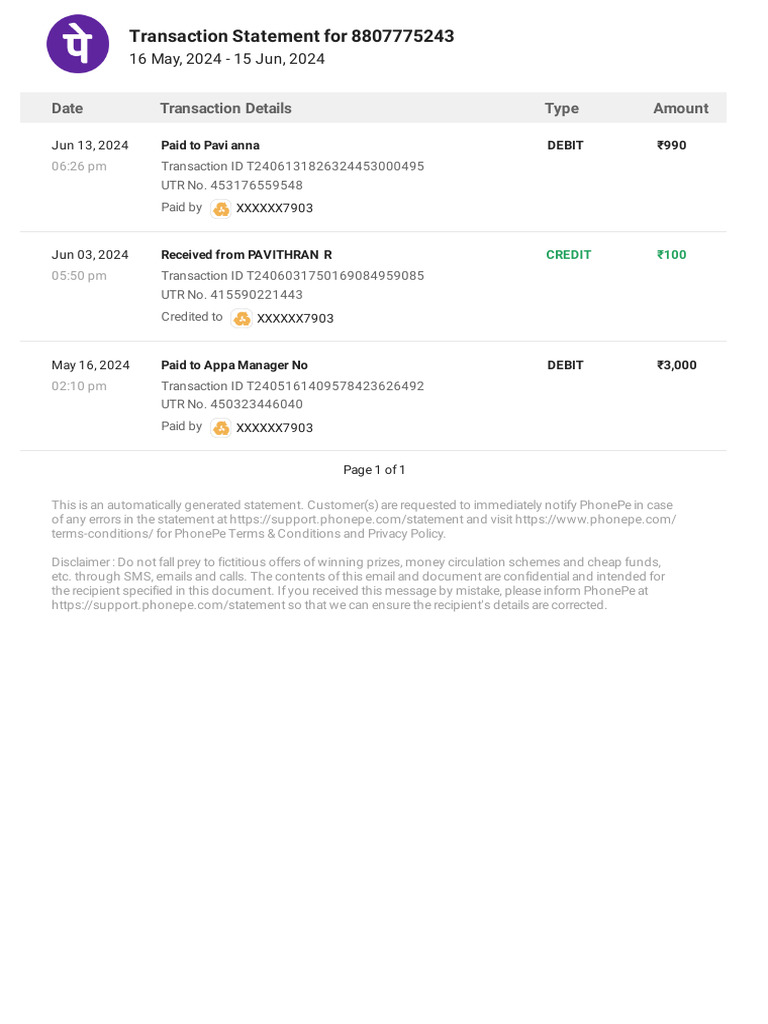Click bank icon in PAVITHRAN R credit
The image size is (768, 1024).
click(x=242, y=319)
